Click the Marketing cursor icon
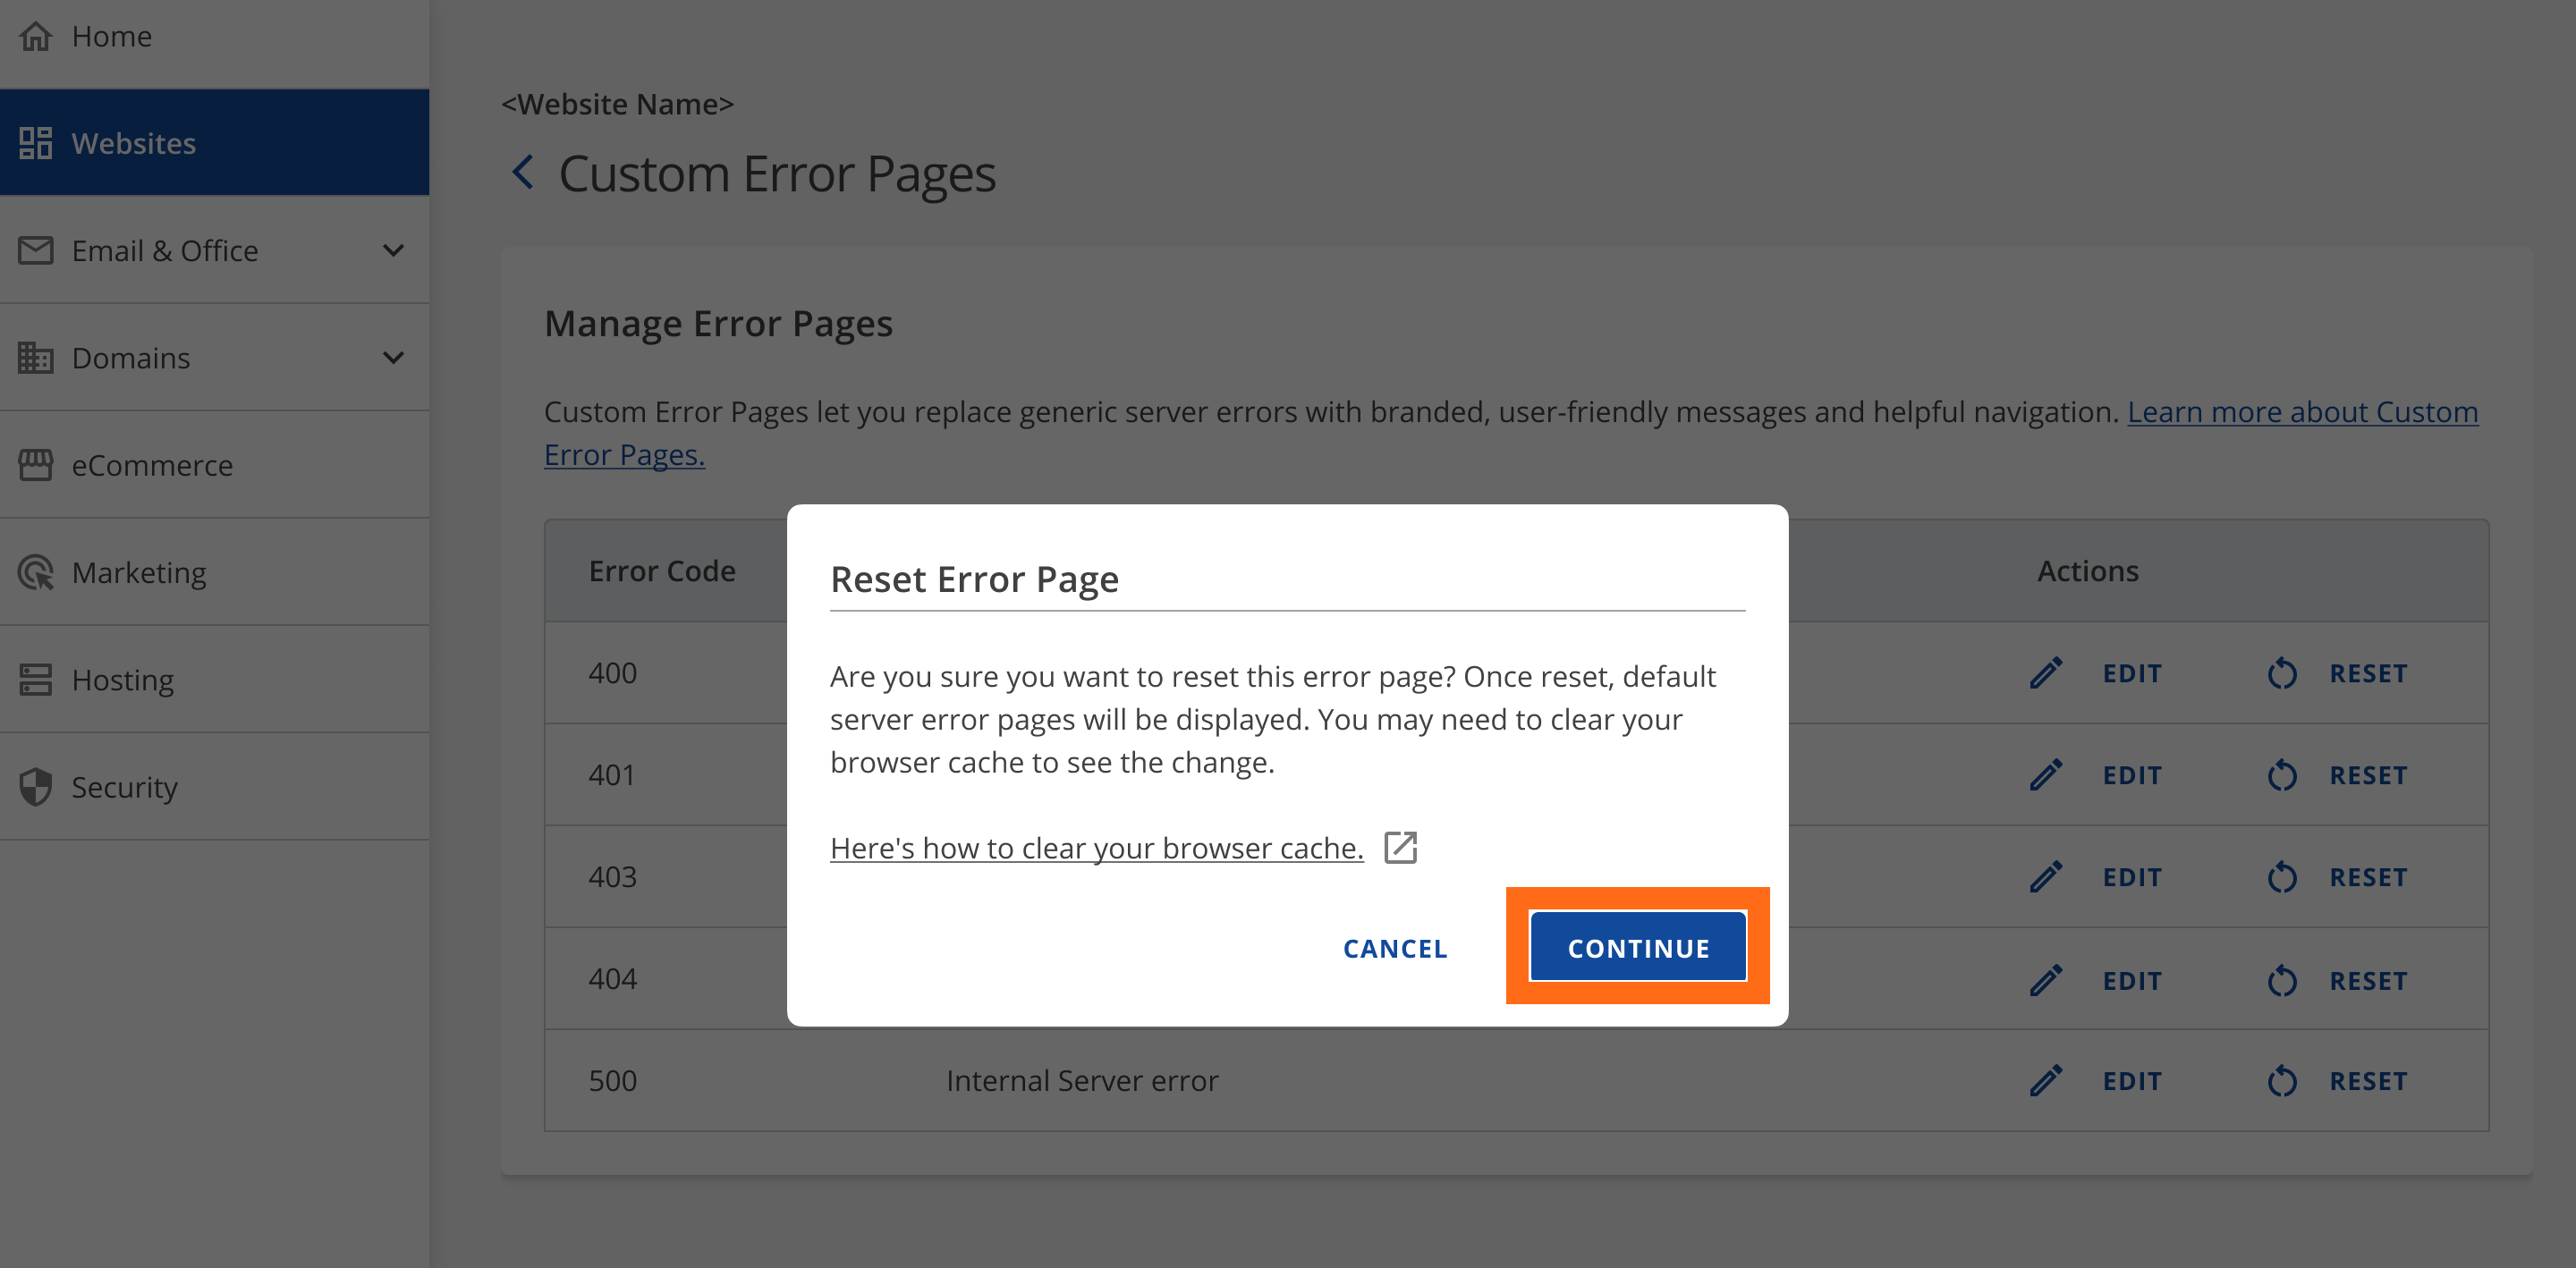This screenshot has width=2576, height=1268. click(36, 572)
